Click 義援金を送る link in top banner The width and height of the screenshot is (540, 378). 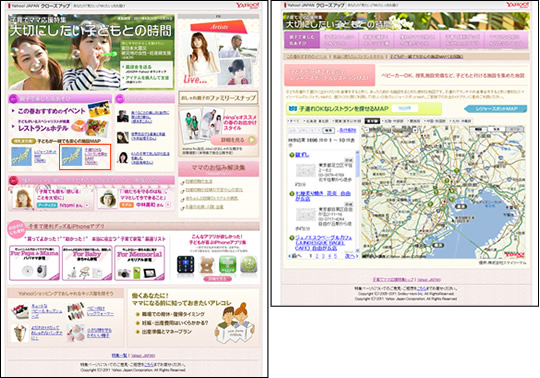[x=139, y=66]
